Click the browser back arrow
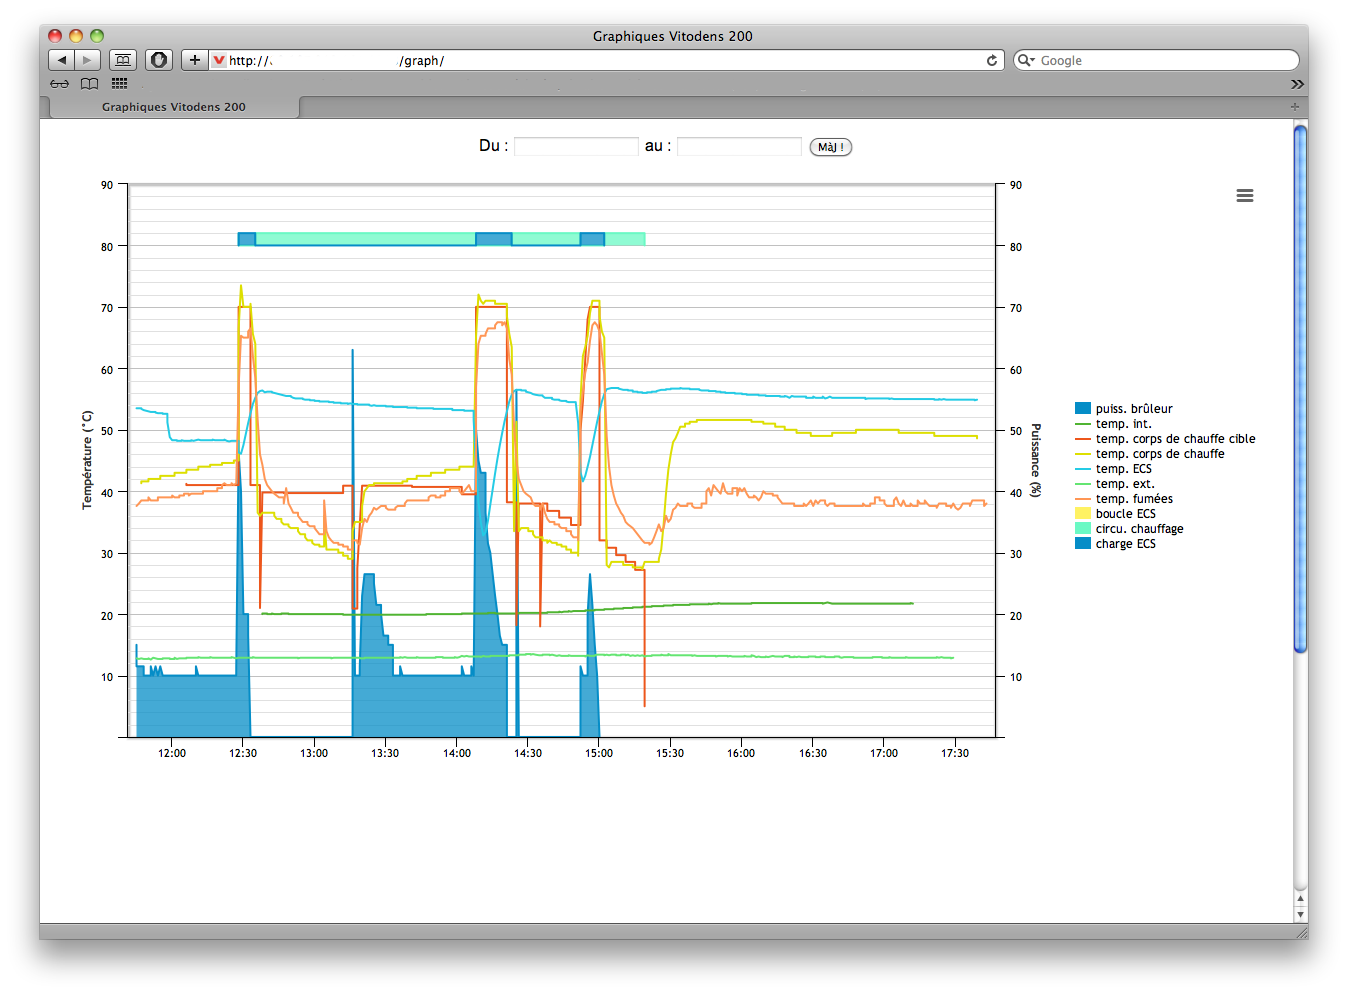This screenshot has height=994, width=1348. point(61,60)
